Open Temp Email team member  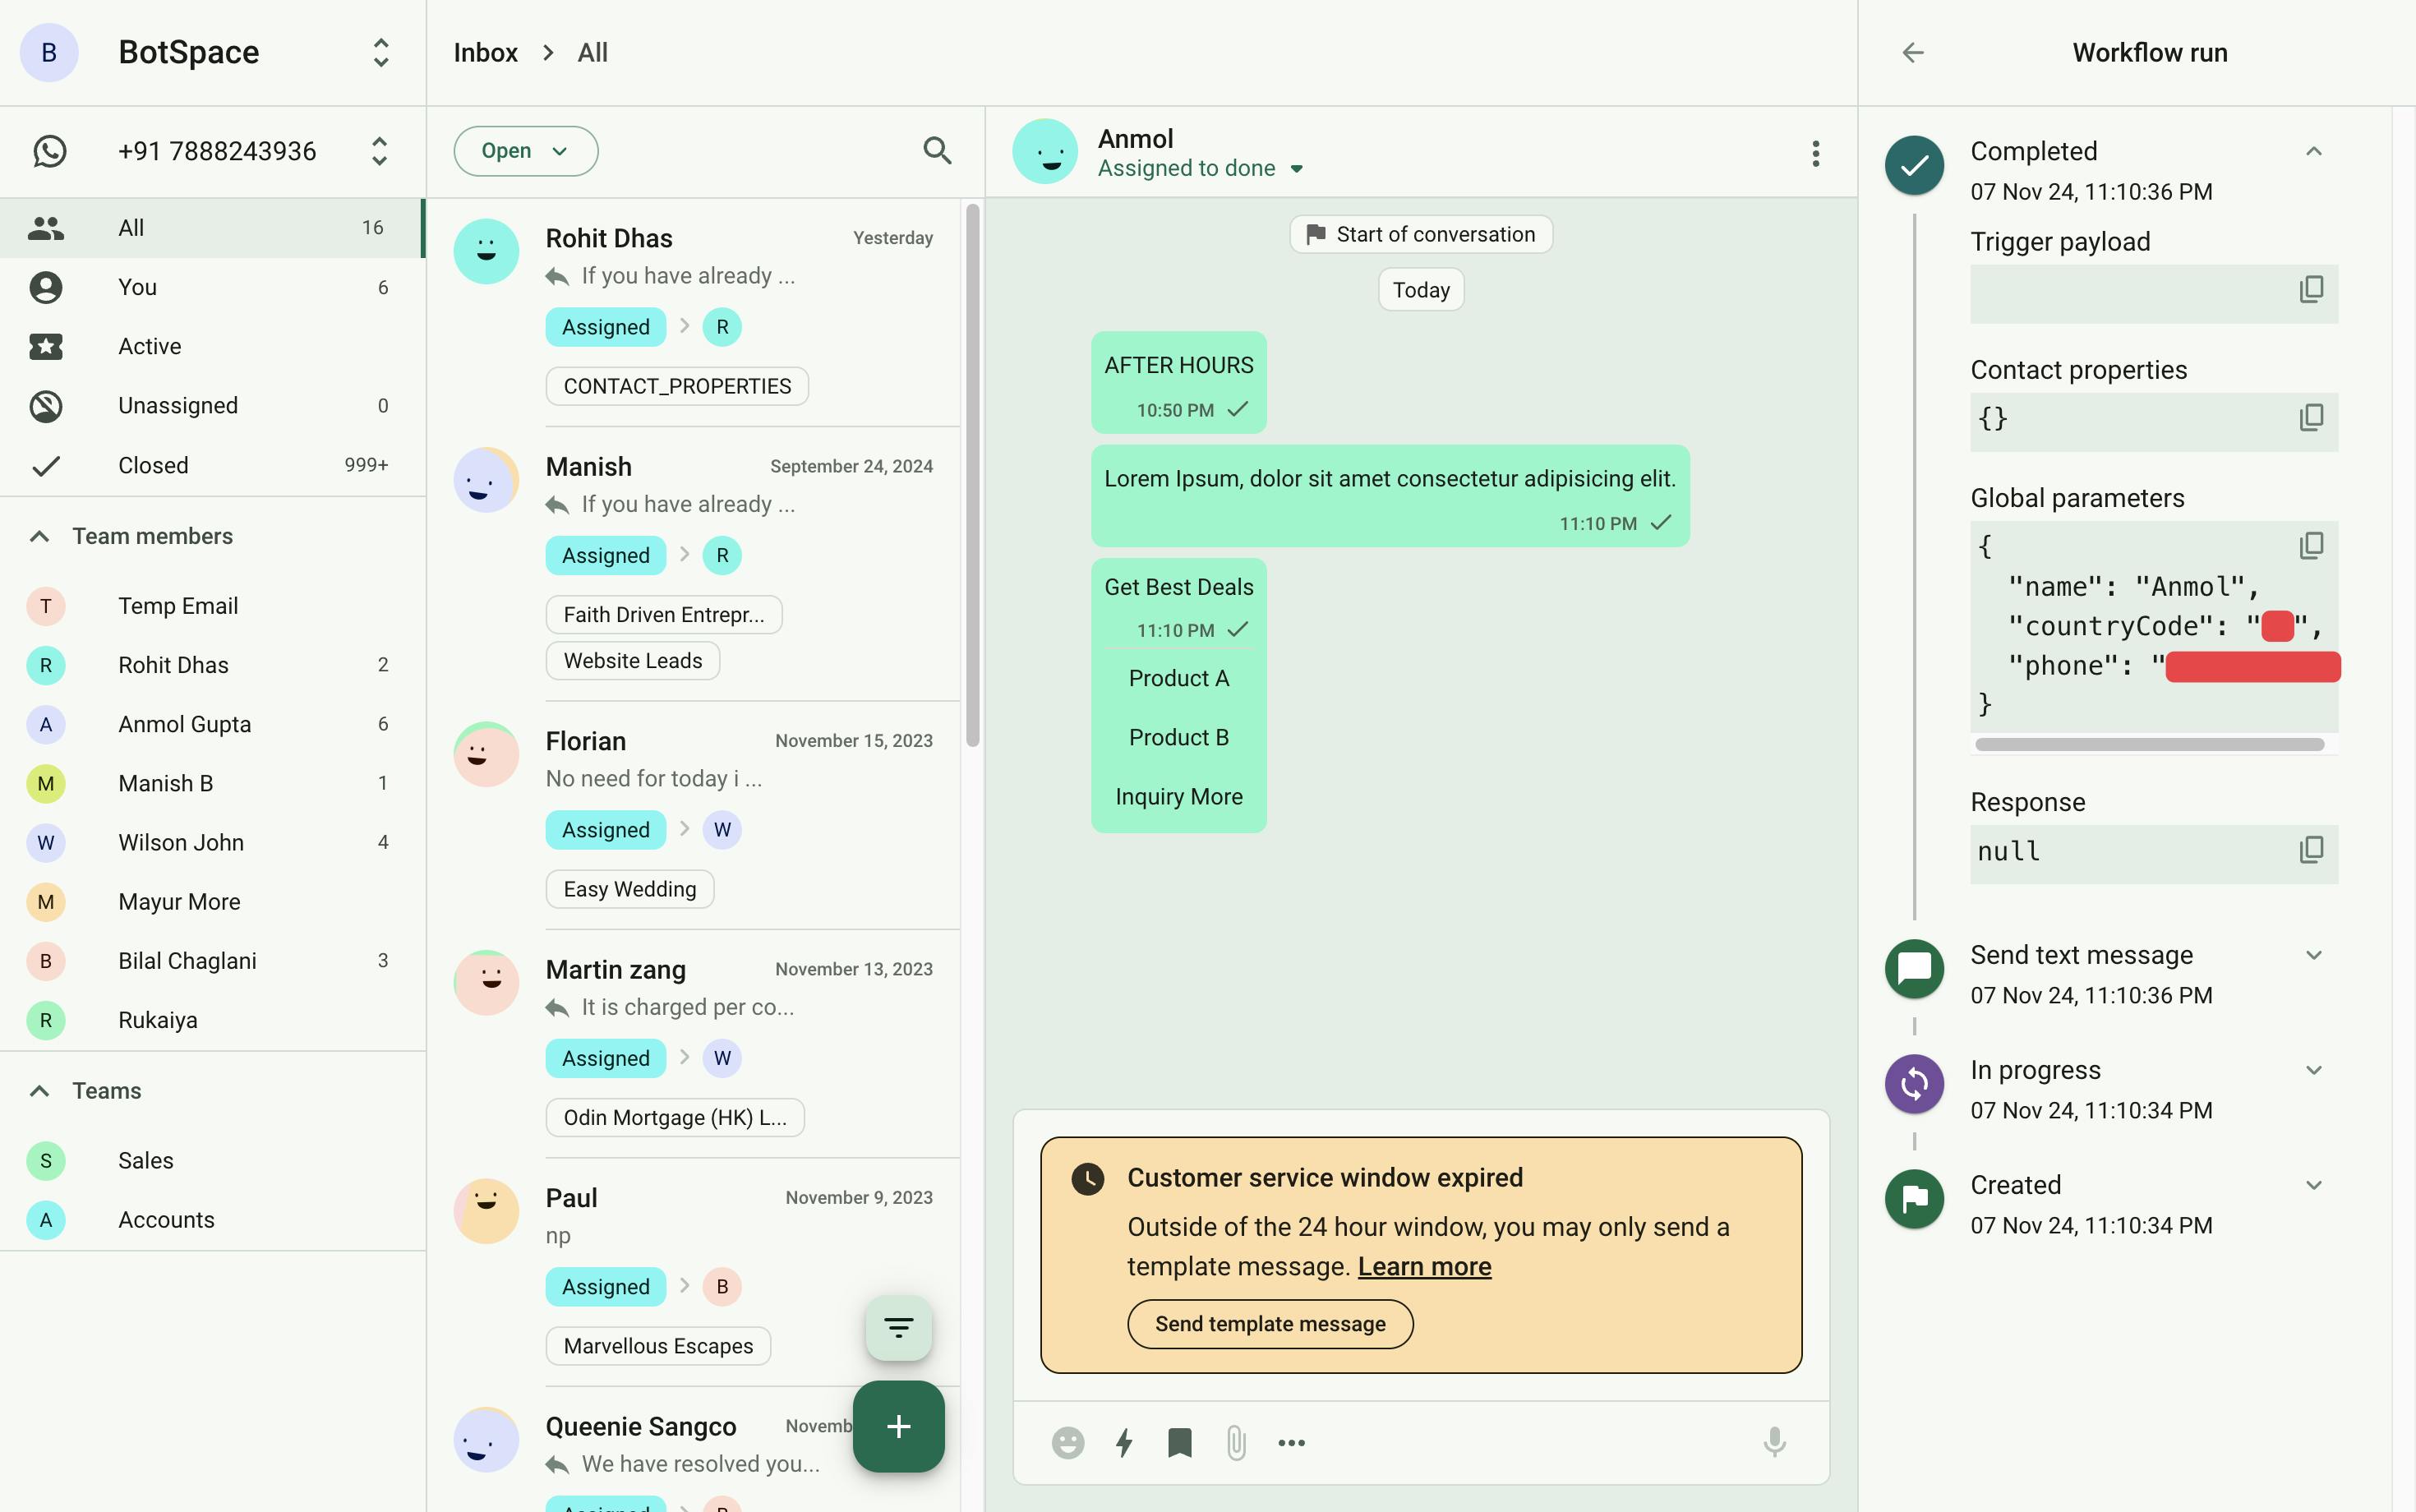click(x=212, y=606)
